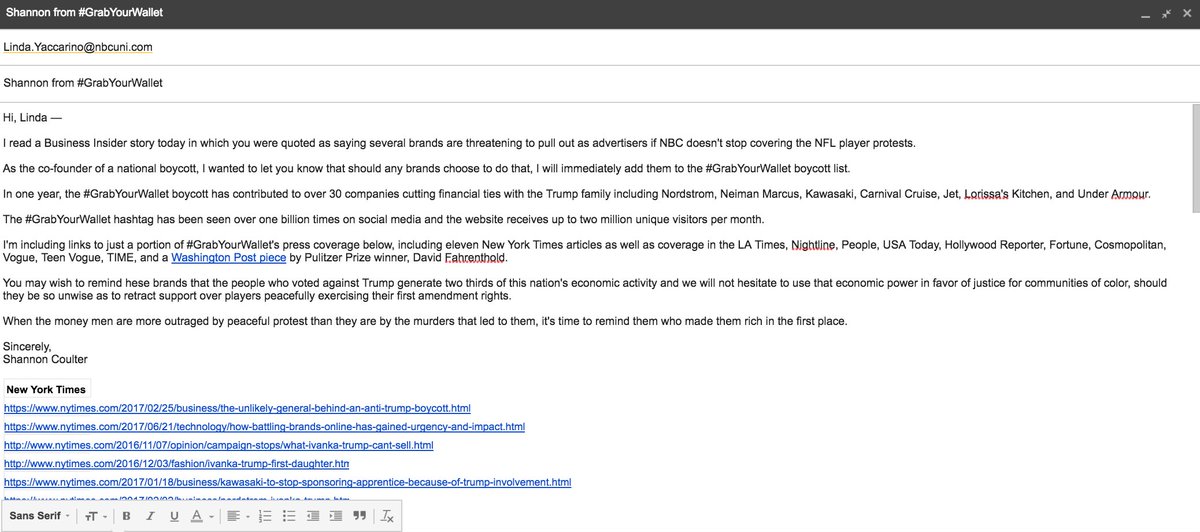Click the subject field Shannon from #GrabYourWallet
The height and width of the screenshot is (532, 1200).
tap(600, 82)
